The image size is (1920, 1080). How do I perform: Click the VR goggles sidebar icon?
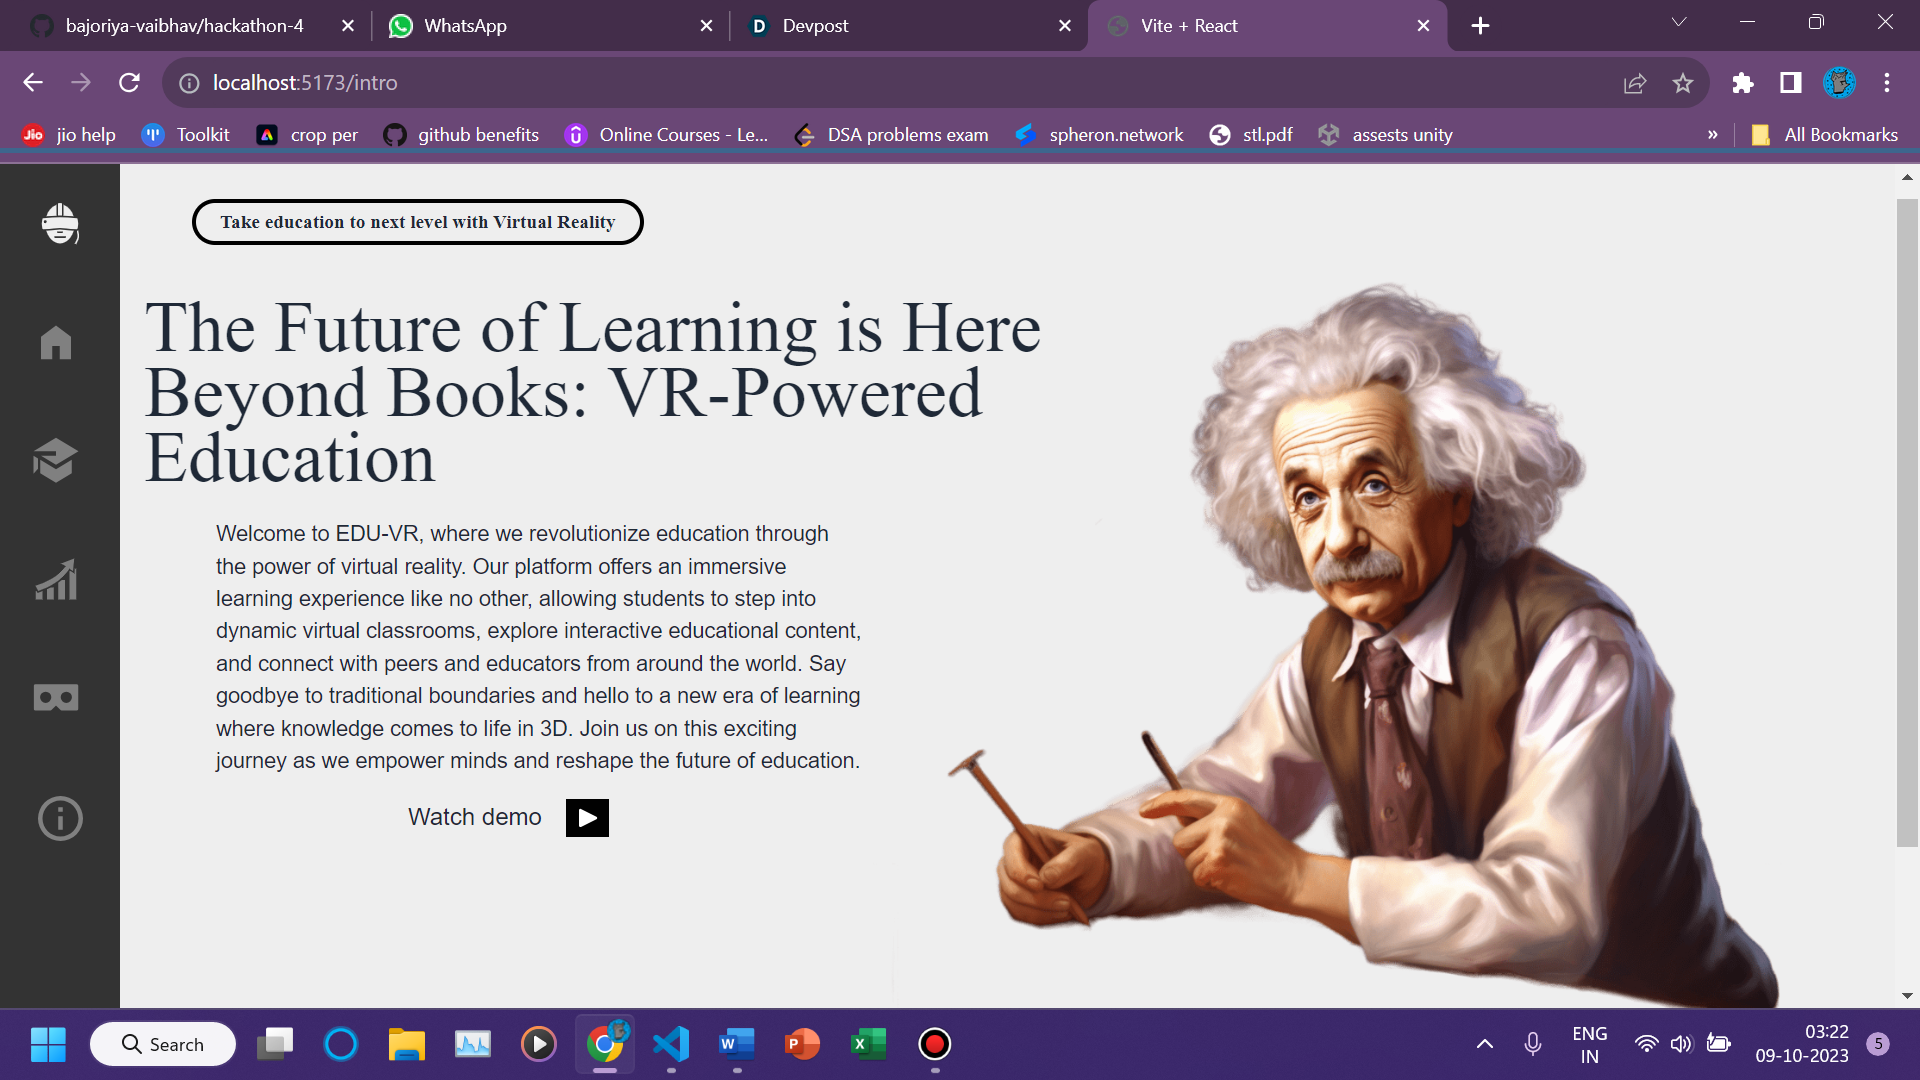pos(56,698)
